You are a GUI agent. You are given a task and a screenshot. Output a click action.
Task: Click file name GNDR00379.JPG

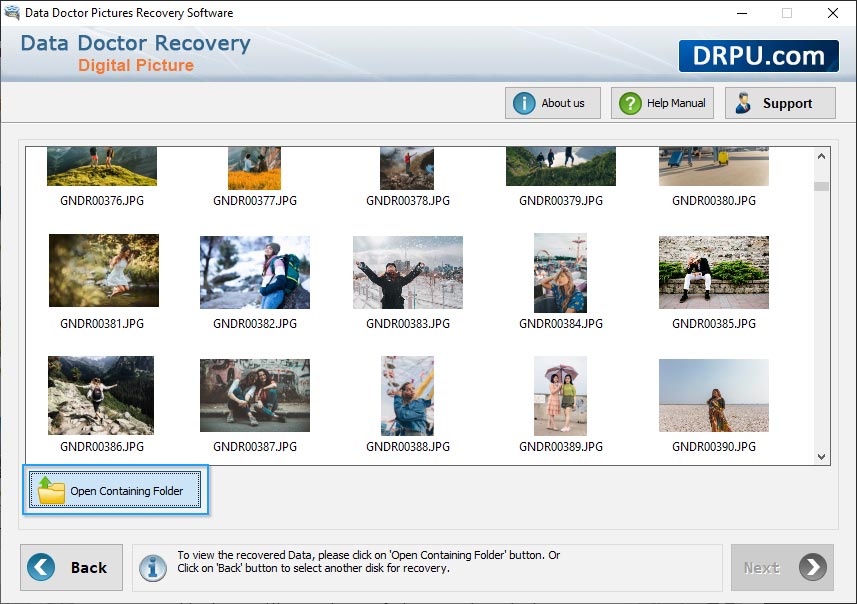click(561, 201)
